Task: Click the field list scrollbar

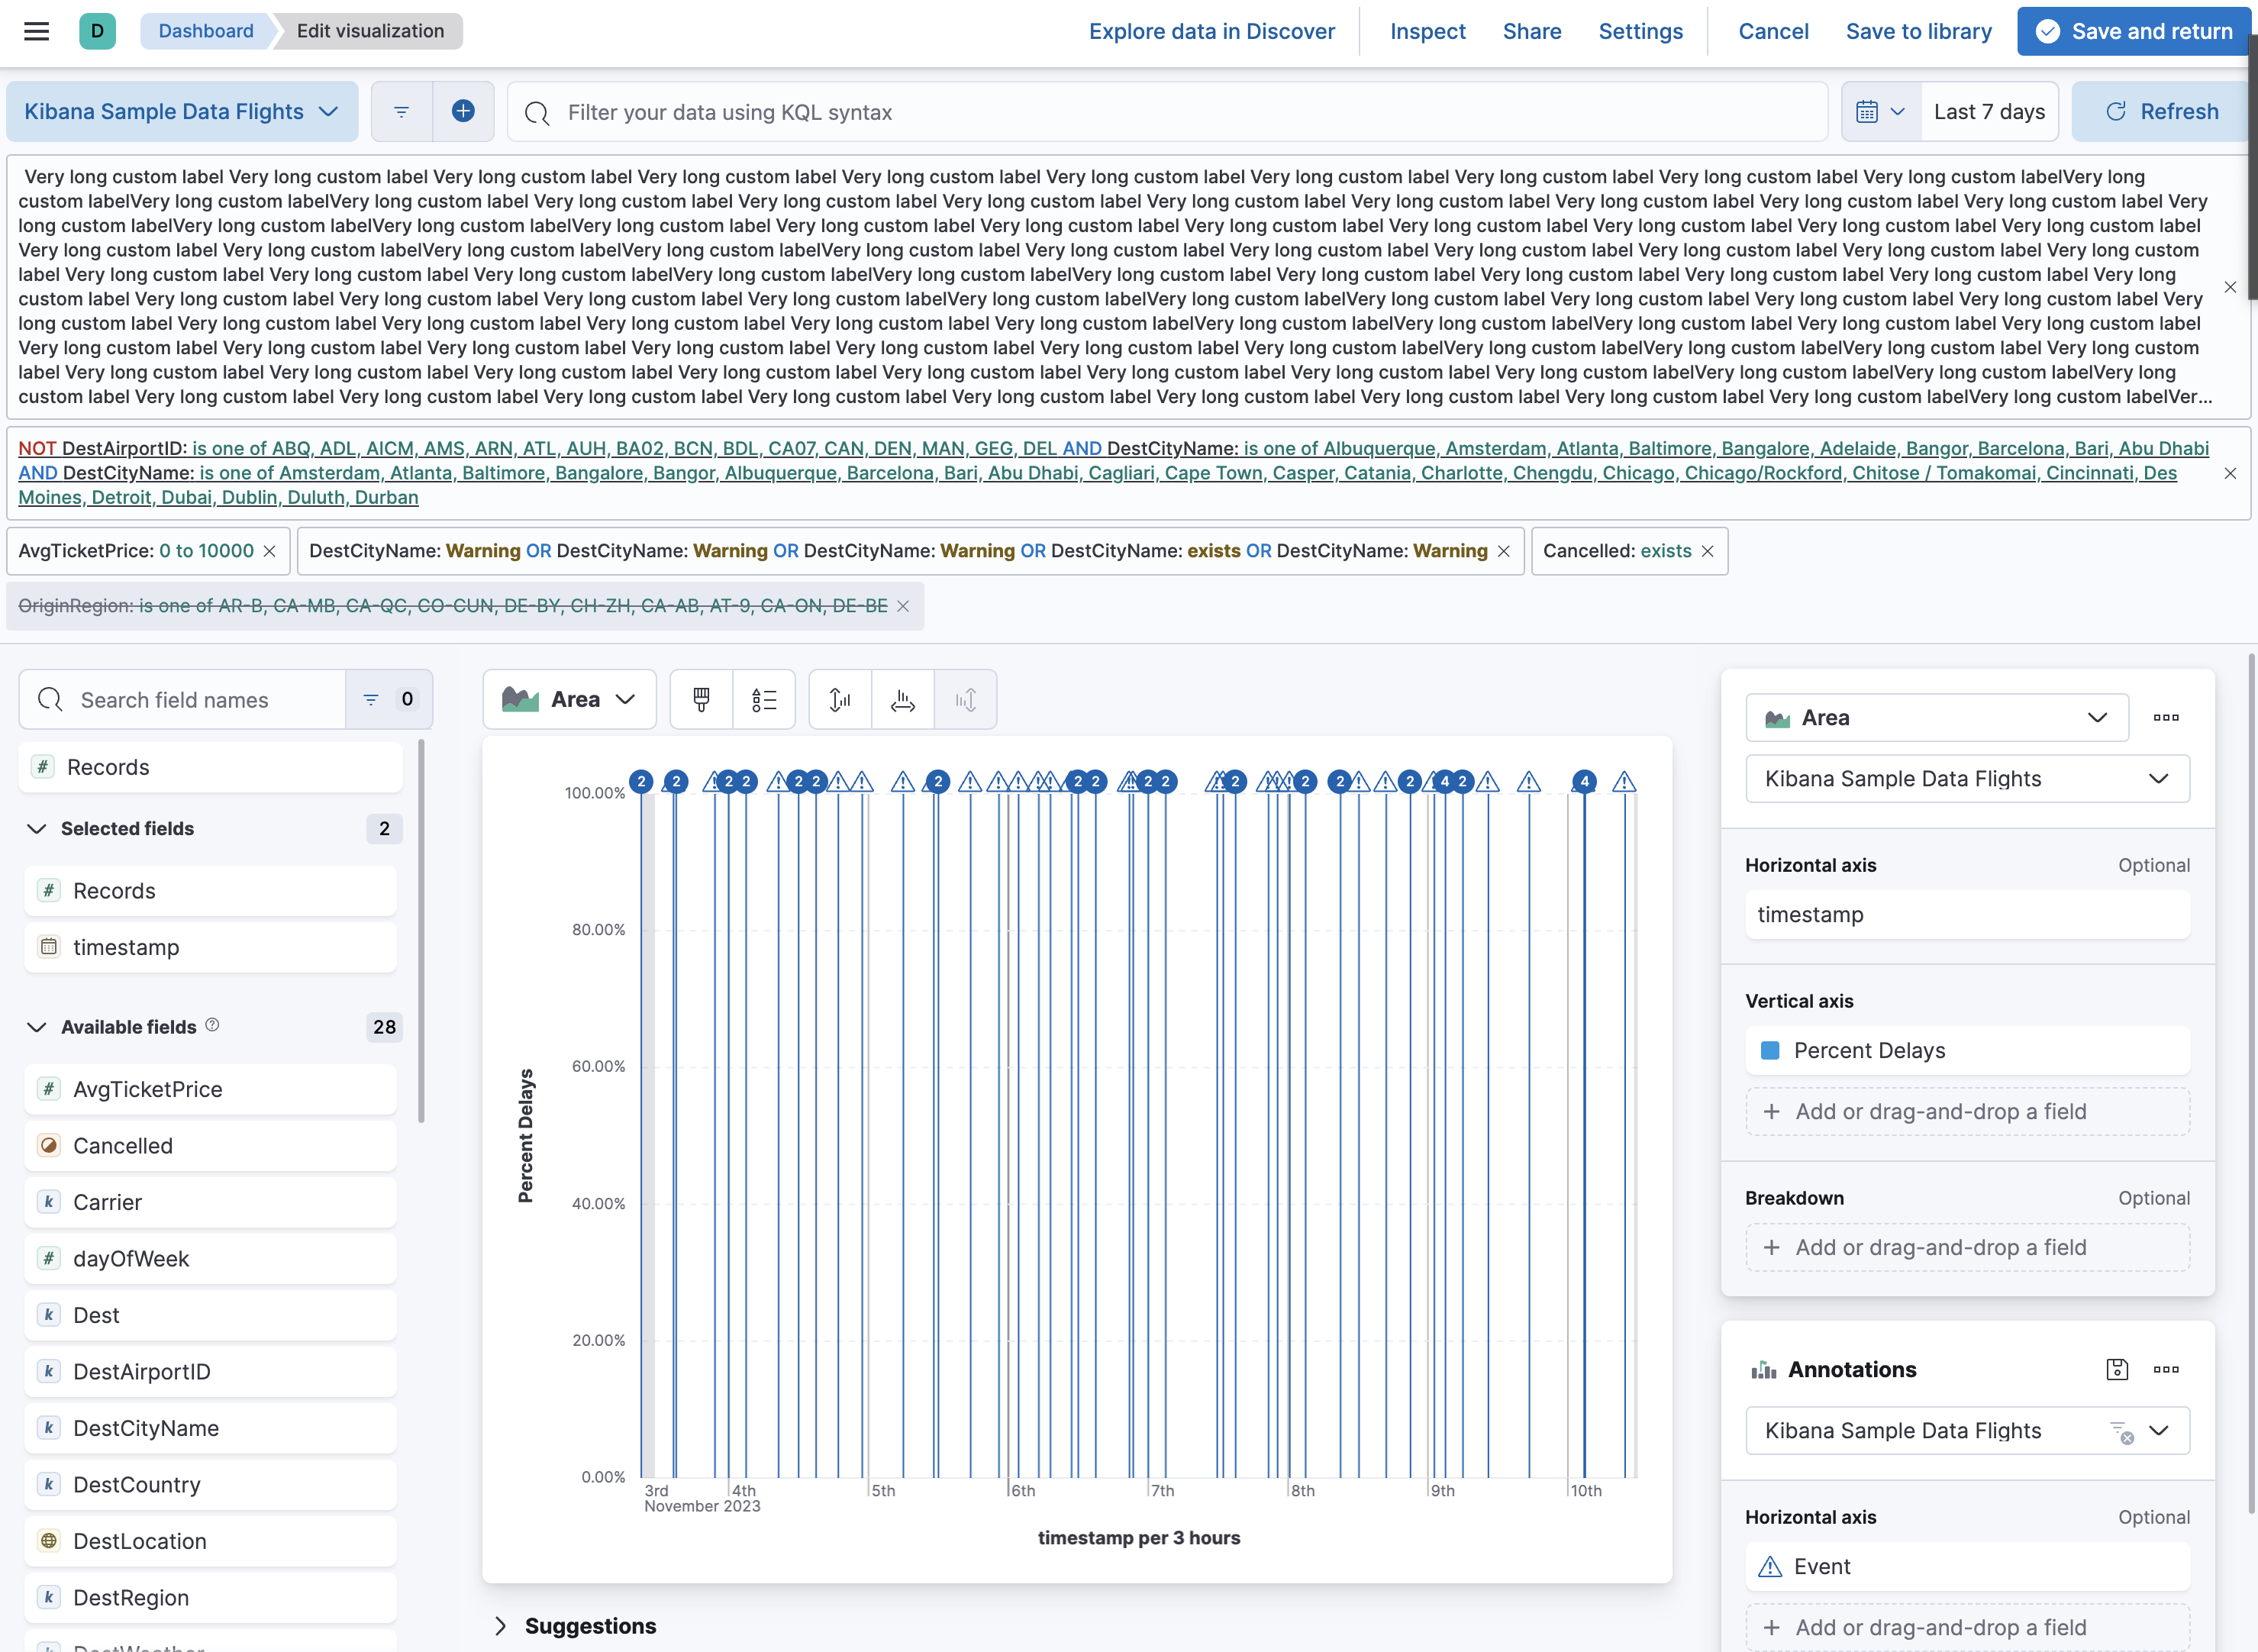Action: point(421,930)
